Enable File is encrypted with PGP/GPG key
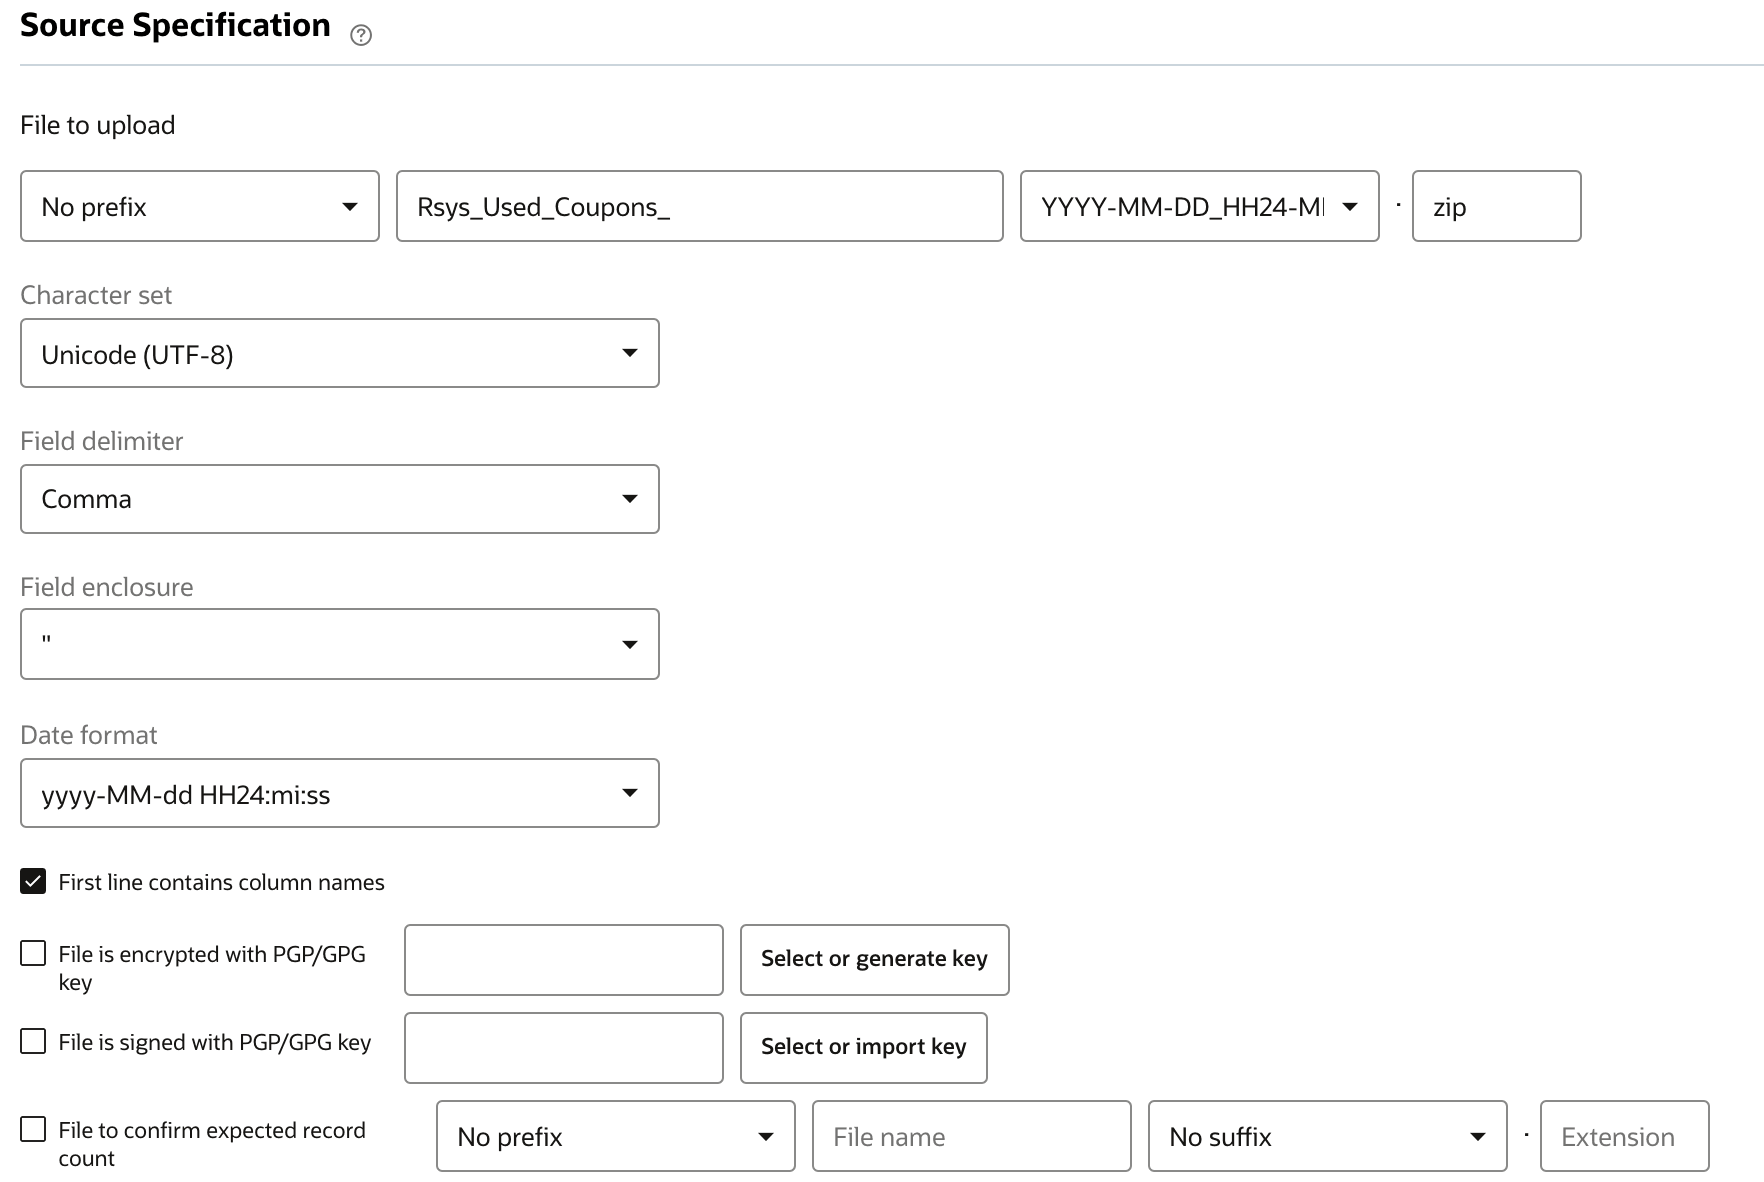Screen dimensions: 1764x1182 [x=32, y=953]
